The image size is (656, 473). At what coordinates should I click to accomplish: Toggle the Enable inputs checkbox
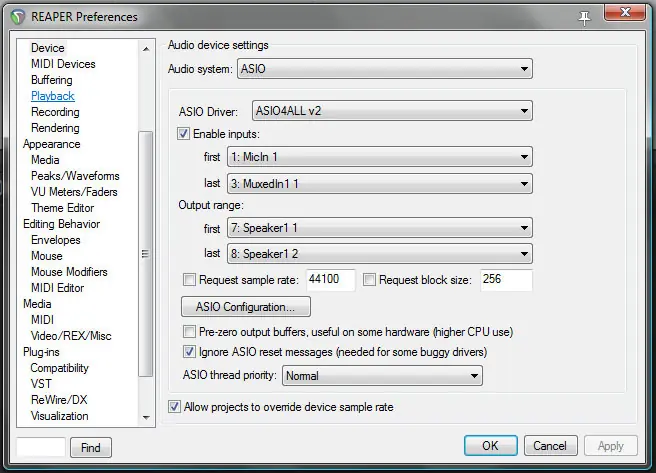pyautogui.click(x=183, y=134)
